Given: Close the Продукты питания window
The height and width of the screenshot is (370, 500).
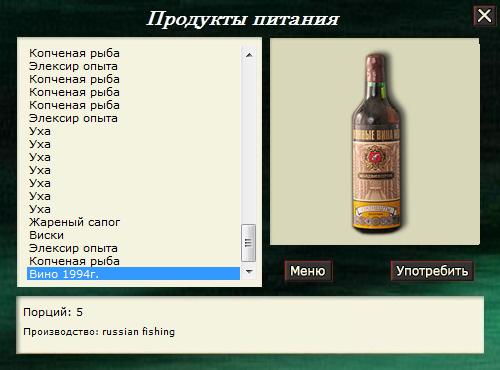Looking at the screenshot, I should pos(484,16).
